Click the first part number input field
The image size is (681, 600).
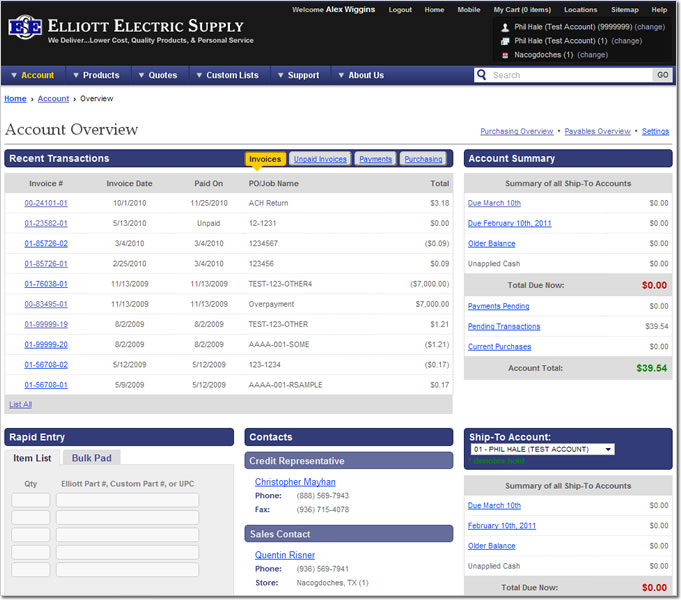coord(127,500)
